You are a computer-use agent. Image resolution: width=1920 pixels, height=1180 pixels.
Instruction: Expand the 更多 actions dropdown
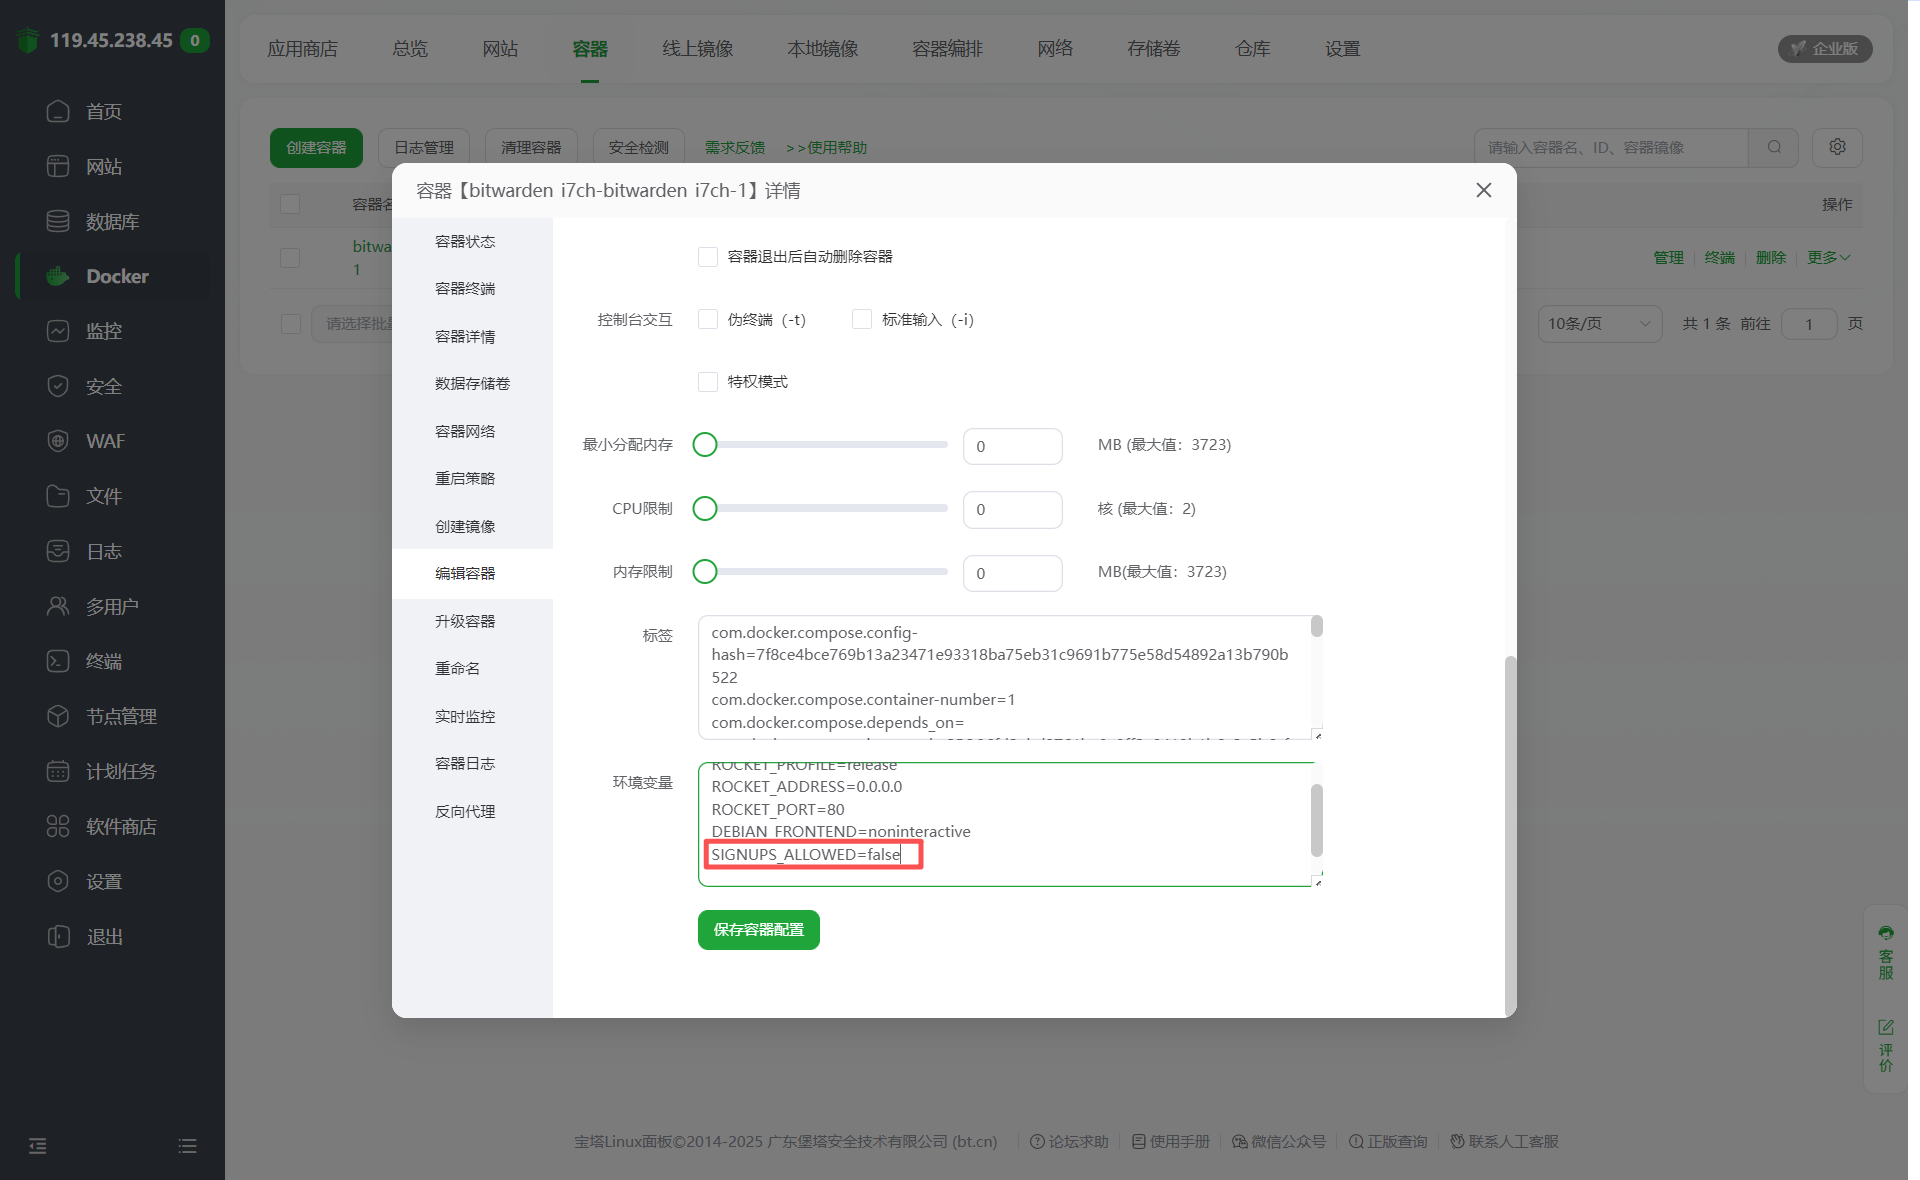1828,258
